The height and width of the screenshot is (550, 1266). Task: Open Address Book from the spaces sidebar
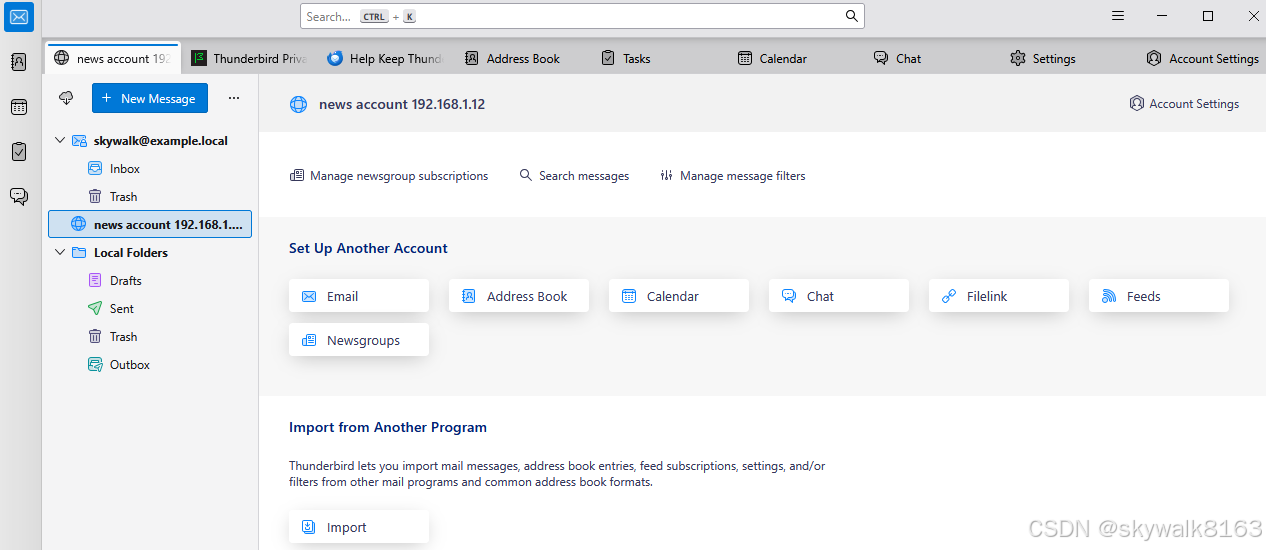tap(19, 62)
